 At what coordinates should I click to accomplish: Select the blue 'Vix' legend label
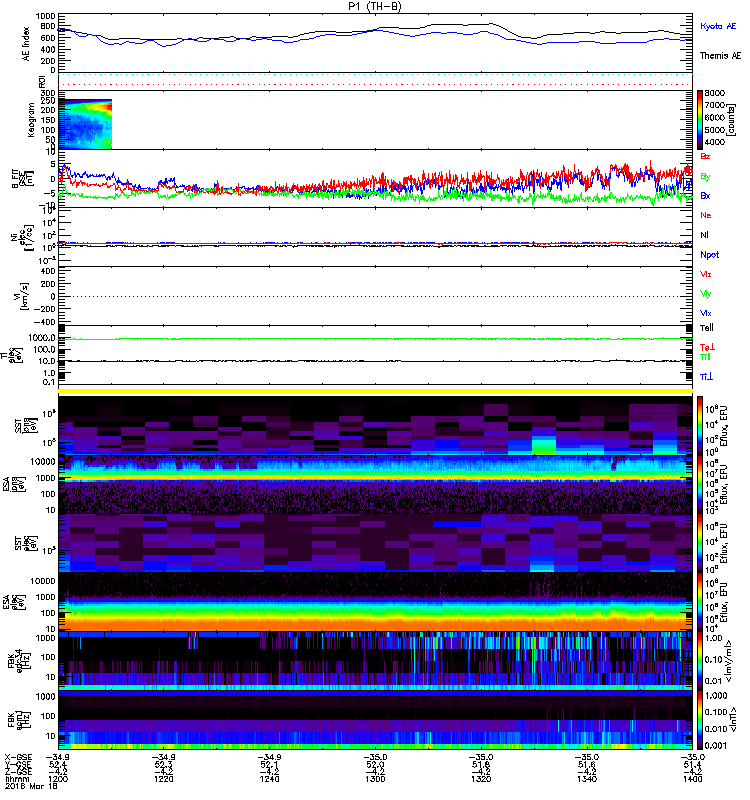[x=706, y=313]
